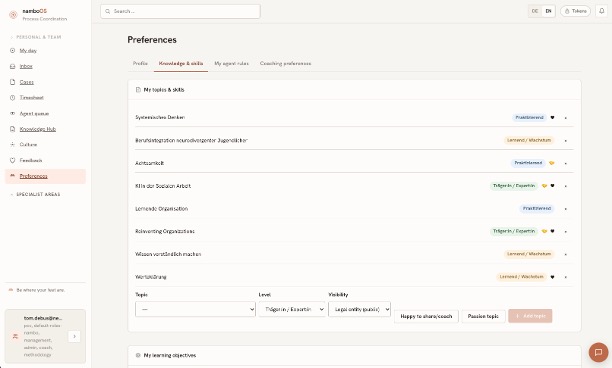Select the Knowledge & skills tab
612x368 pixels.
[x=181, y=63]
